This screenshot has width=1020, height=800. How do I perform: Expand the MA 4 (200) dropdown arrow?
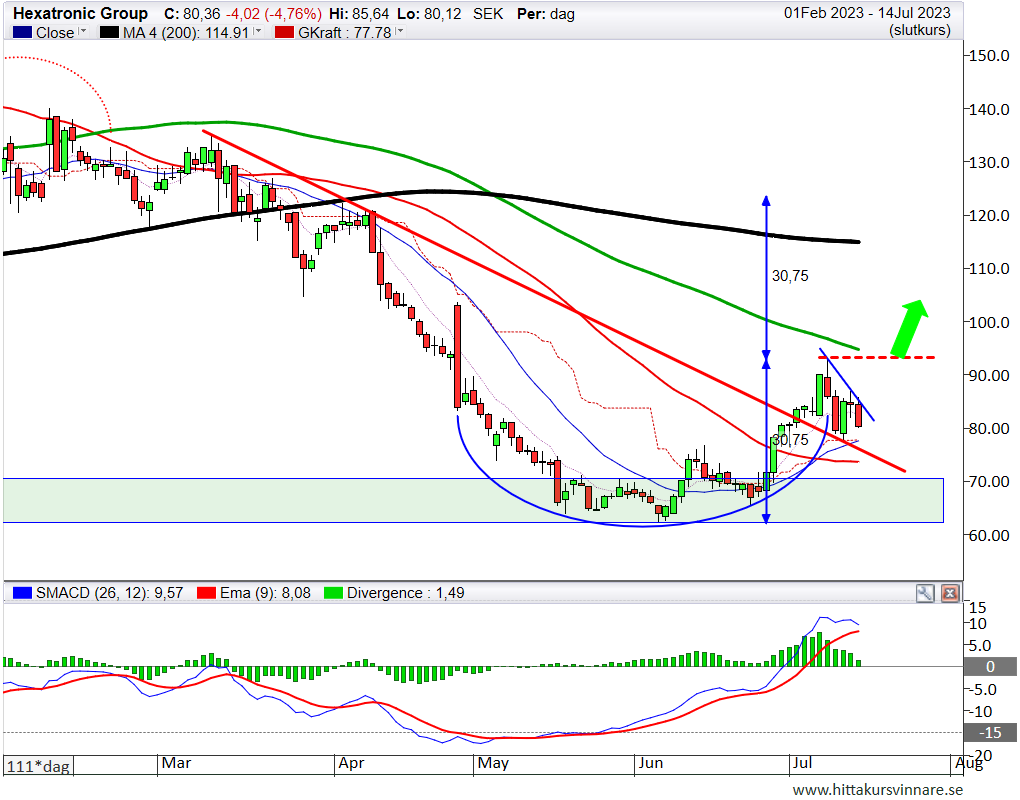pos(258,31)
